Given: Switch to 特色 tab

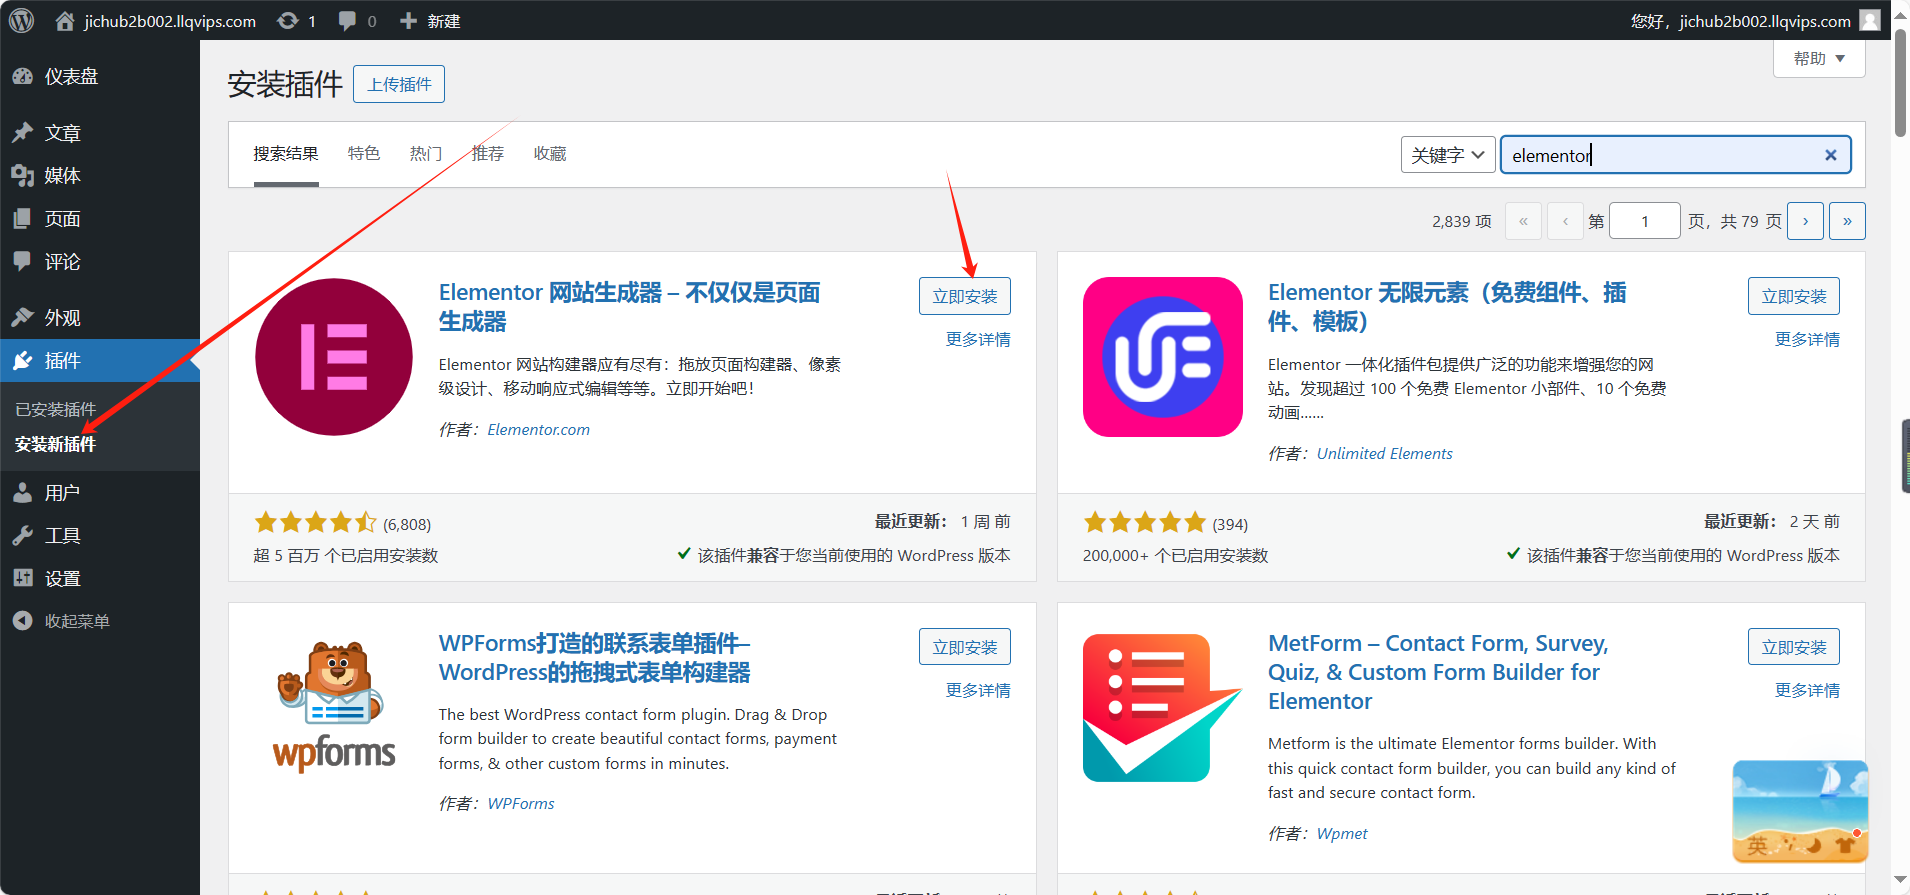Looking at the screenshot, I should tap(364, 154).
